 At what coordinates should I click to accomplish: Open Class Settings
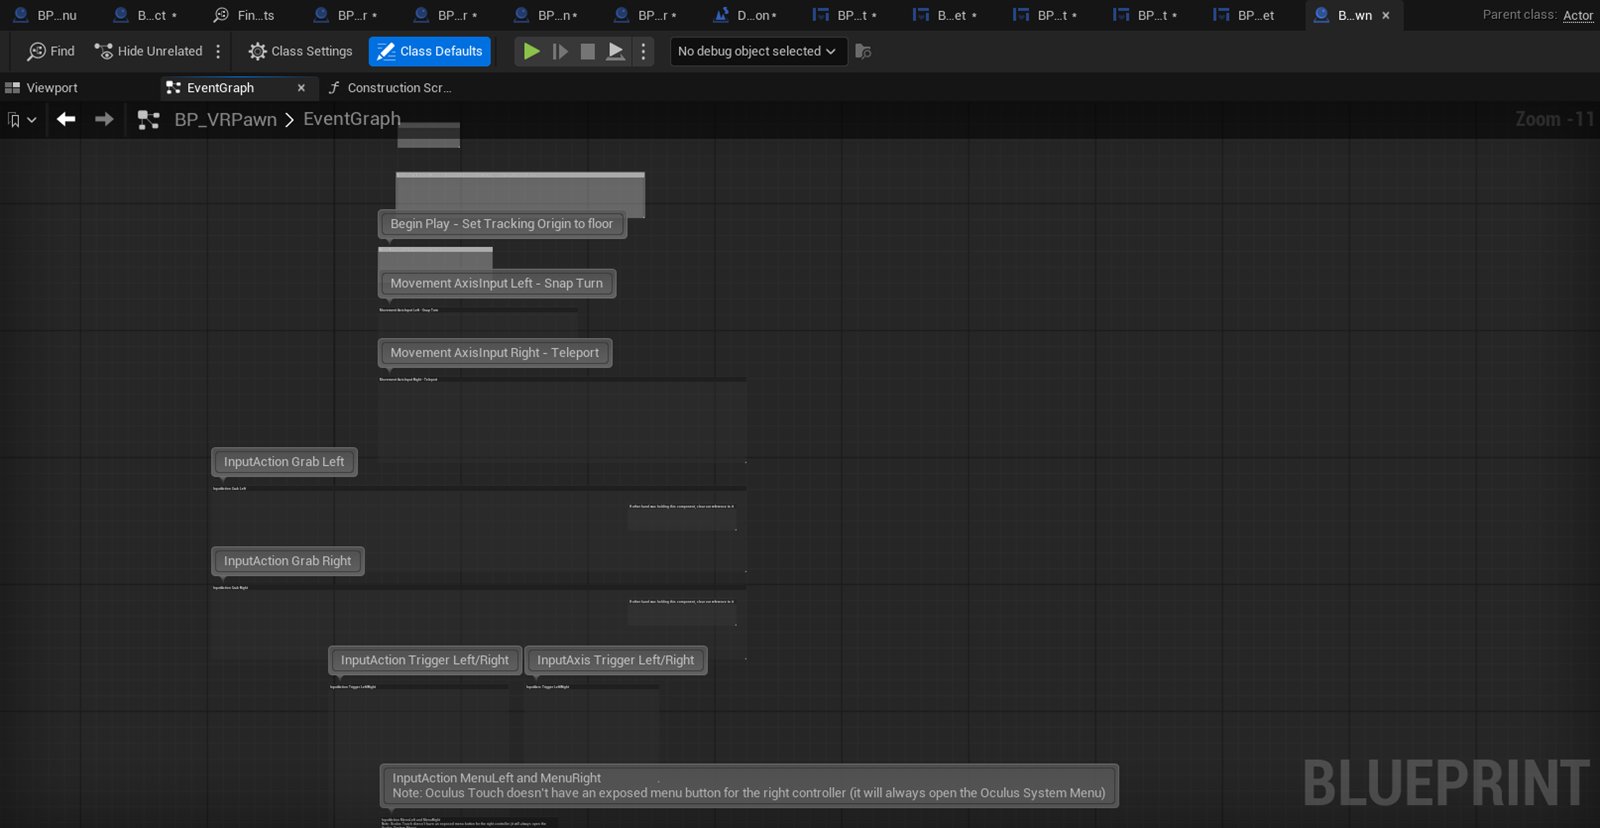click(x=300, y=51)
